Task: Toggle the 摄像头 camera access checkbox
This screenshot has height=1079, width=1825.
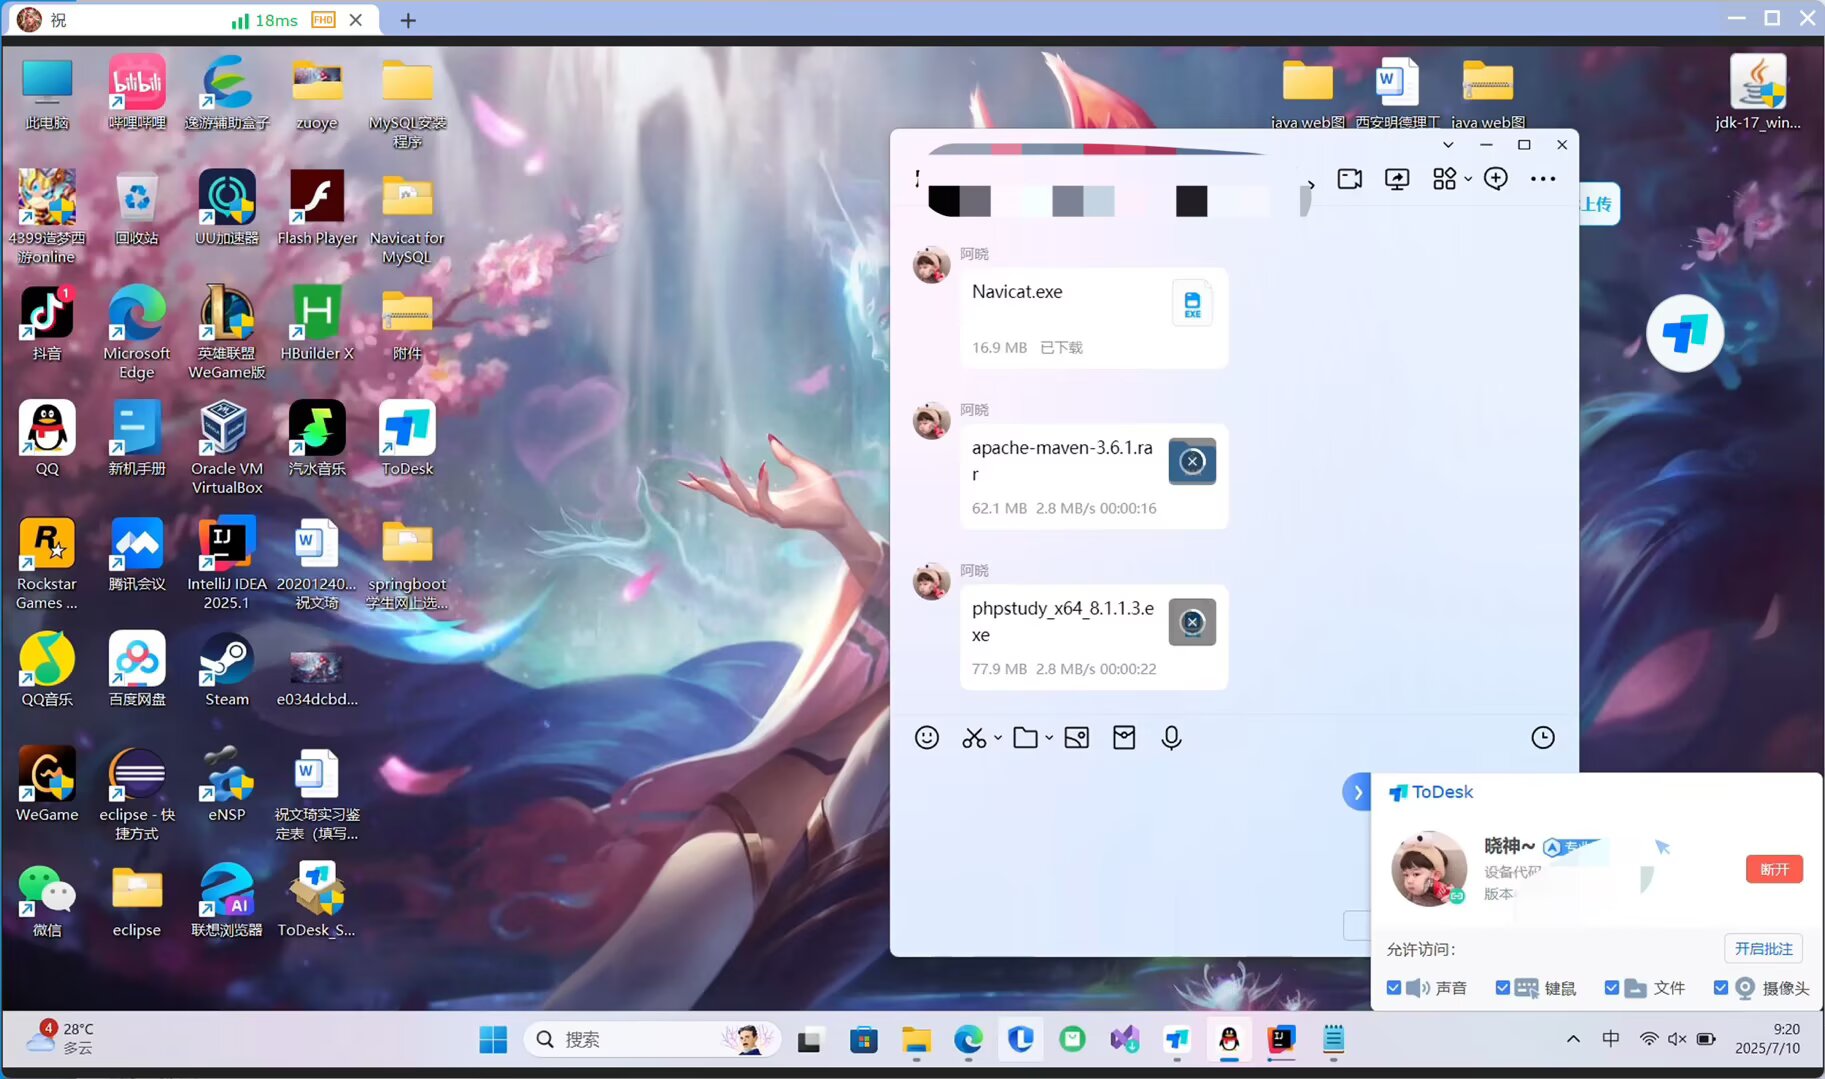Action: click(x=1720, y=988)
